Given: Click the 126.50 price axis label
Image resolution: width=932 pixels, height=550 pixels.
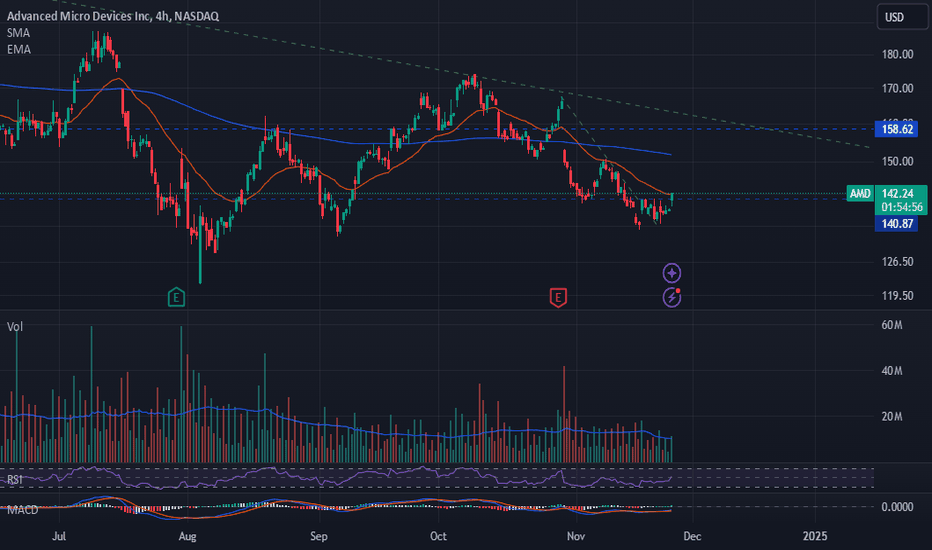Looking at the screenshot, I should pos(898,262).
